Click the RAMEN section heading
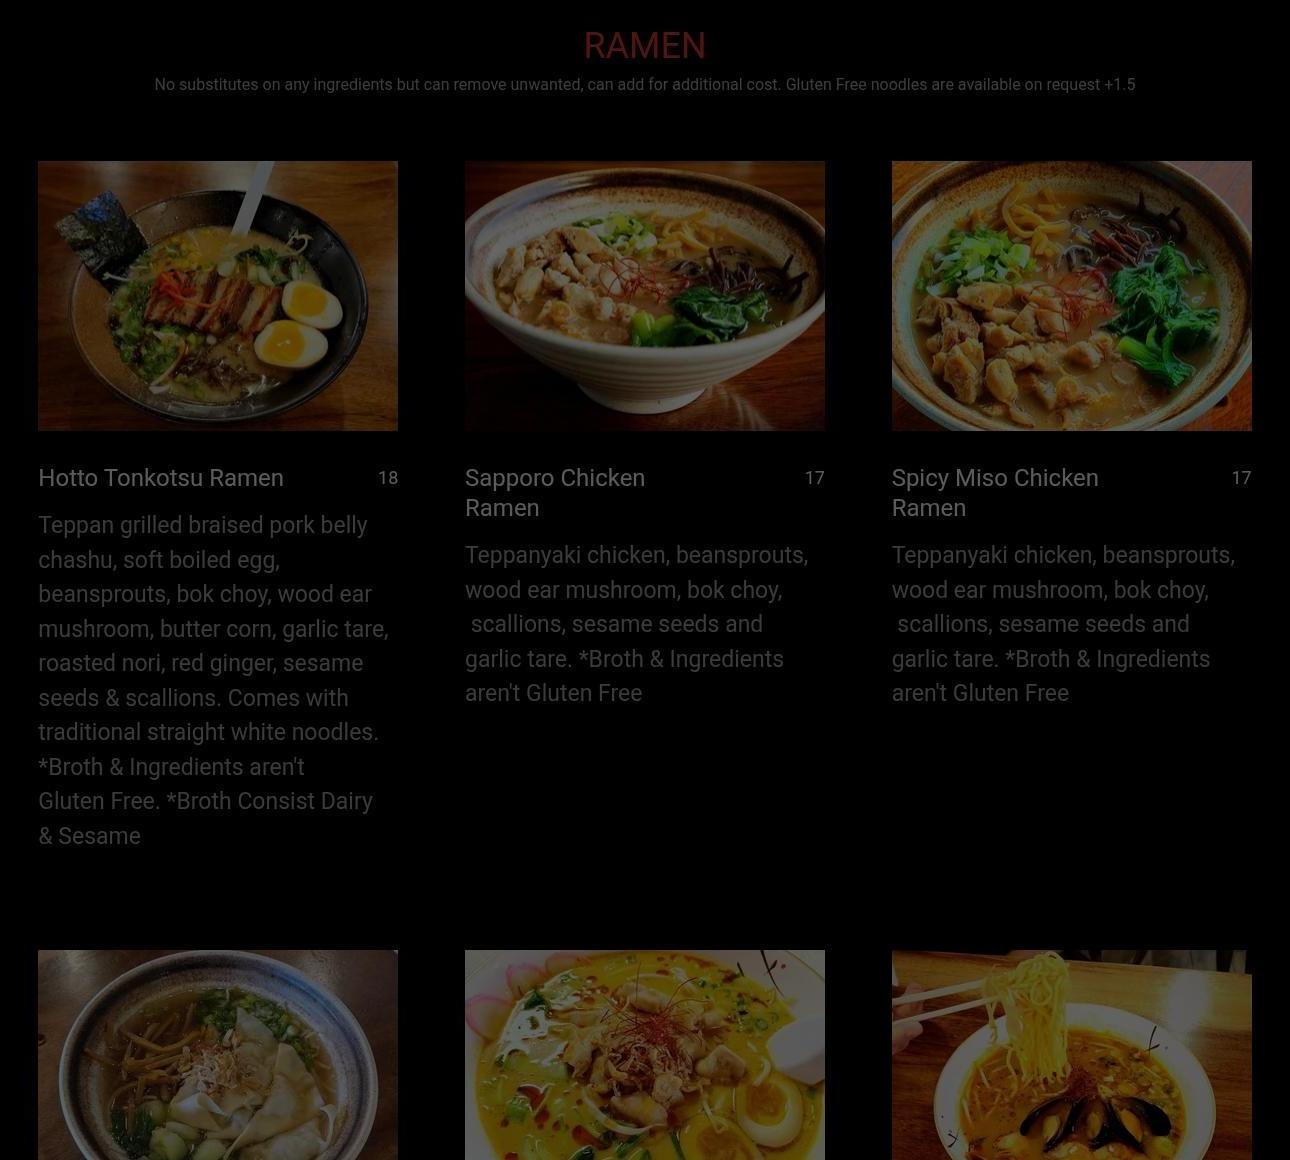Image resolution: width=1290 pixels, height=1160 pixels. [645, 45]
